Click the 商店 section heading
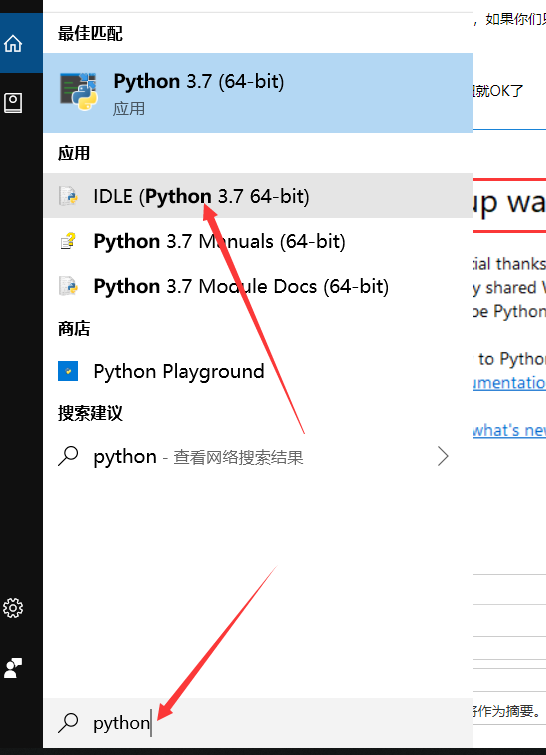Screen dimensions: 546x755 click(74, 329)
